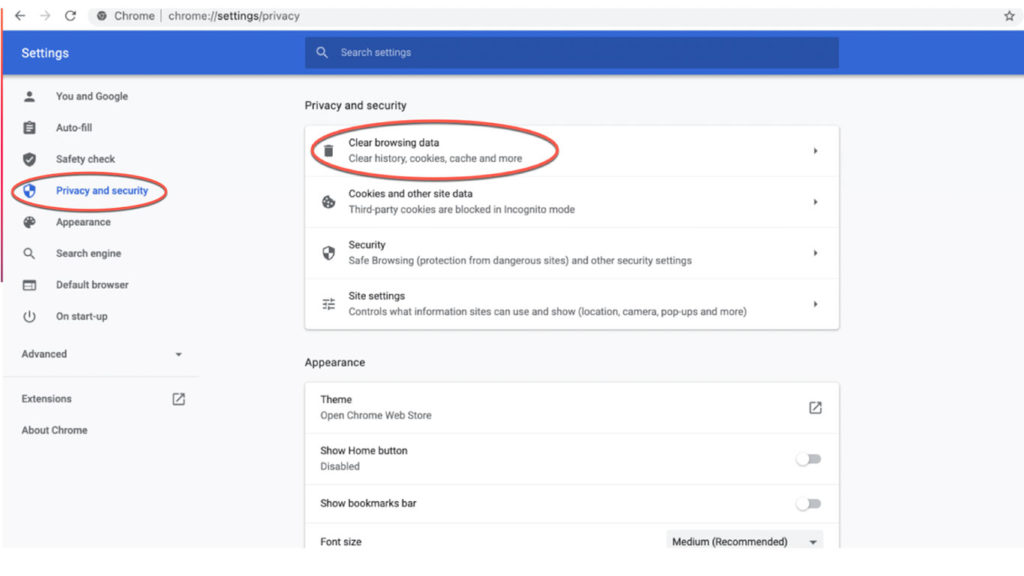1024x576 pixels.
Task: Reload the page with refresh icon
Action: (x=71, y=16)
